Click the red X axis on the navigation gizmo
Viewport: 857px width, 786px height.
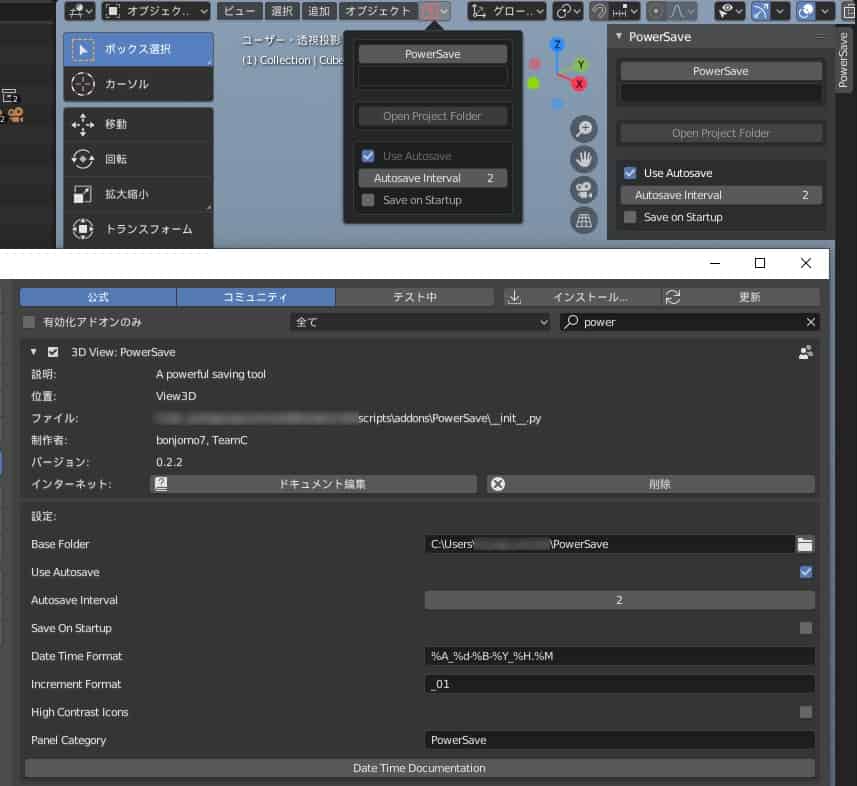coord(579,84)
